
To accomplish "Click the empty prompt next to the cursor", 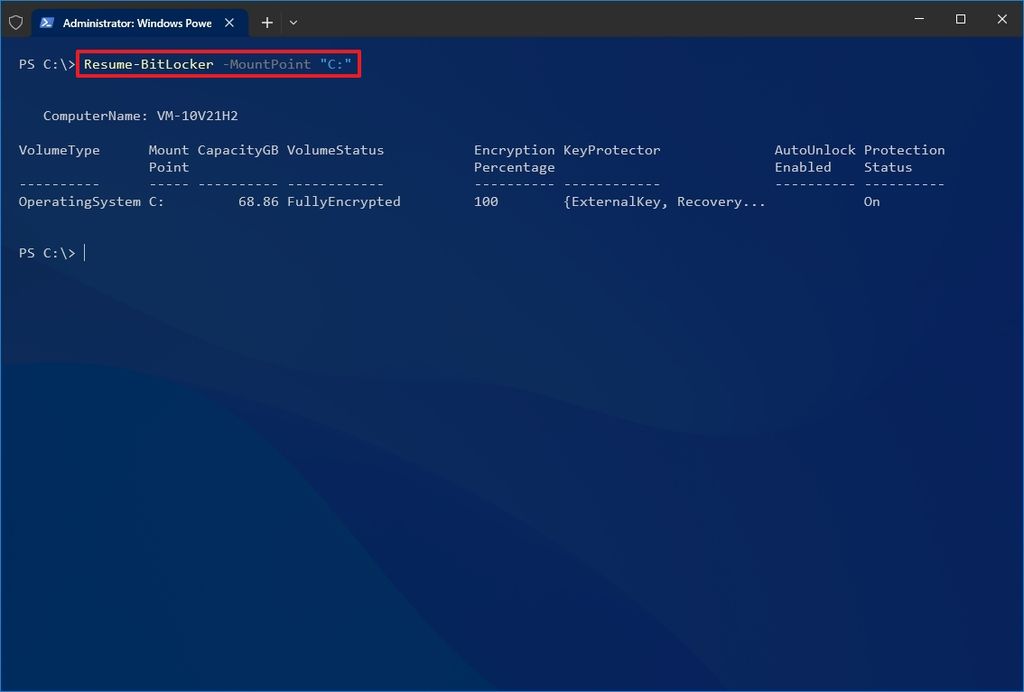I will (85, 252).
